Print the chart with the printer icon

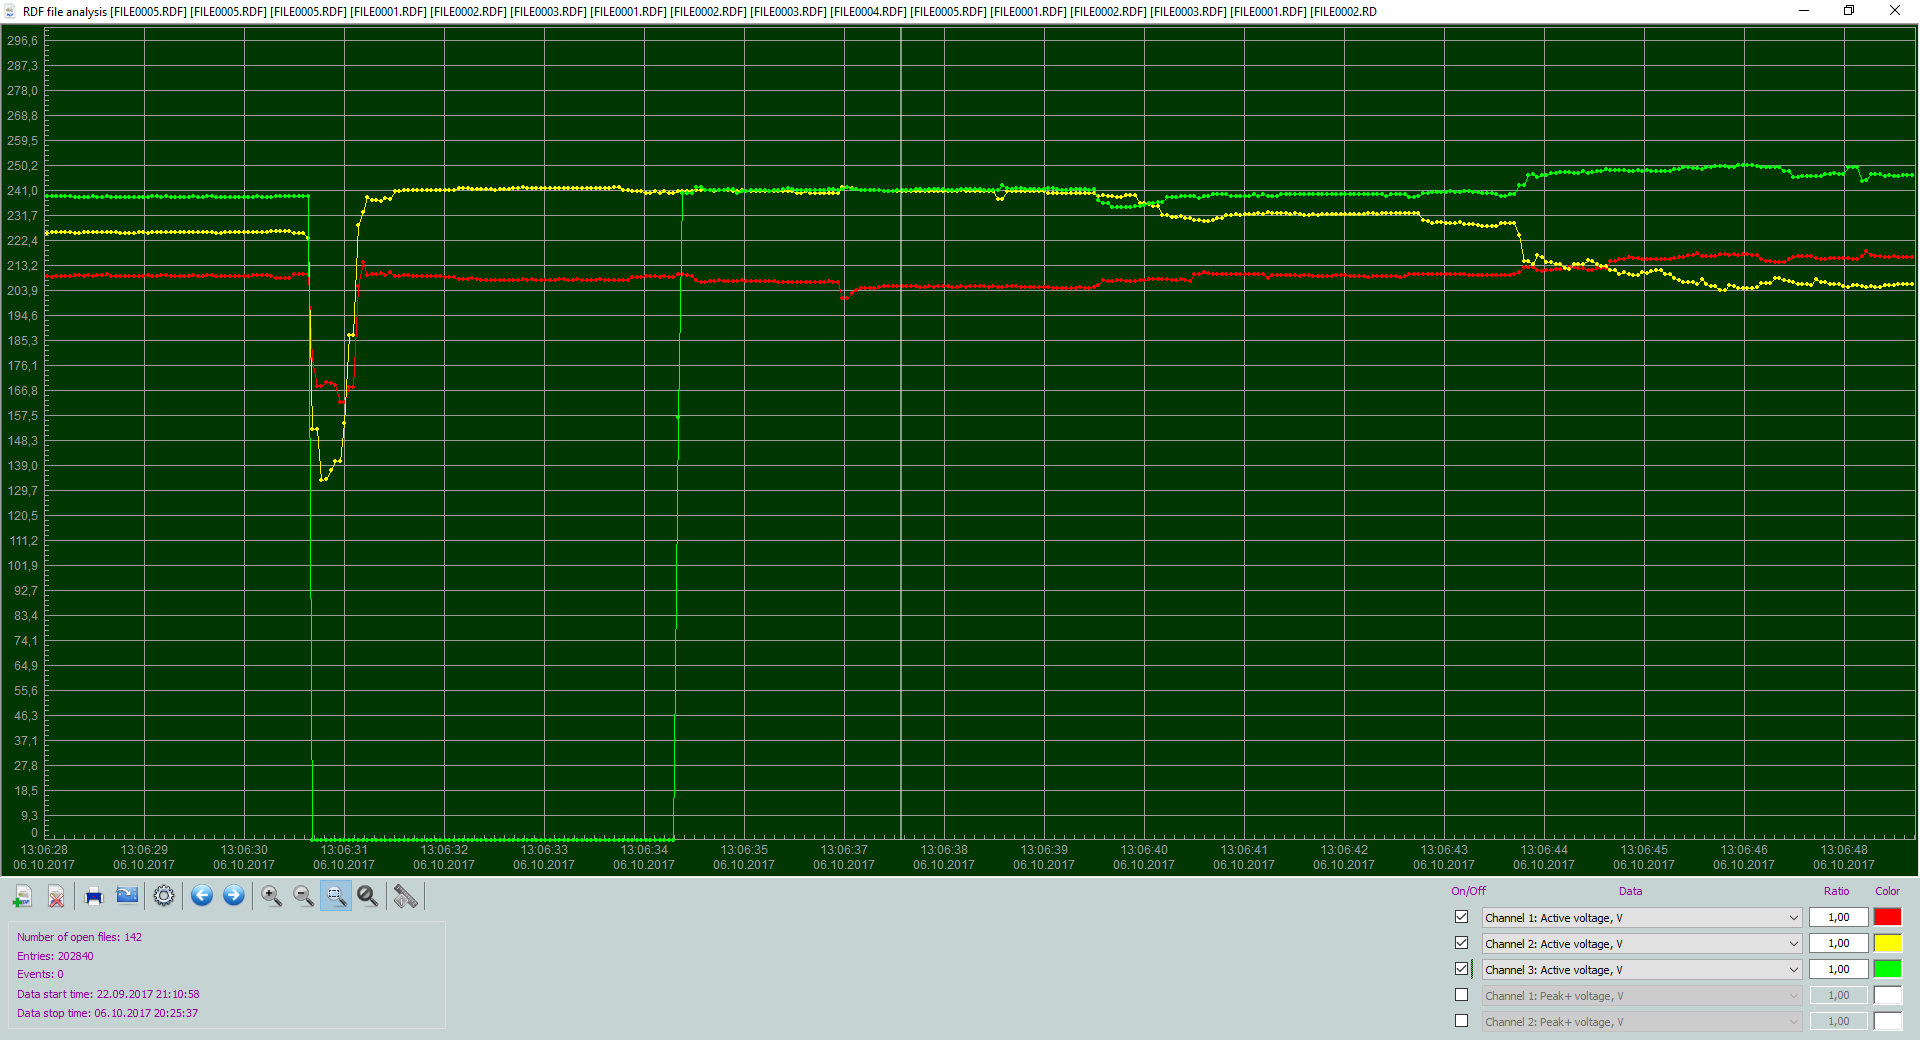[94, 896]
